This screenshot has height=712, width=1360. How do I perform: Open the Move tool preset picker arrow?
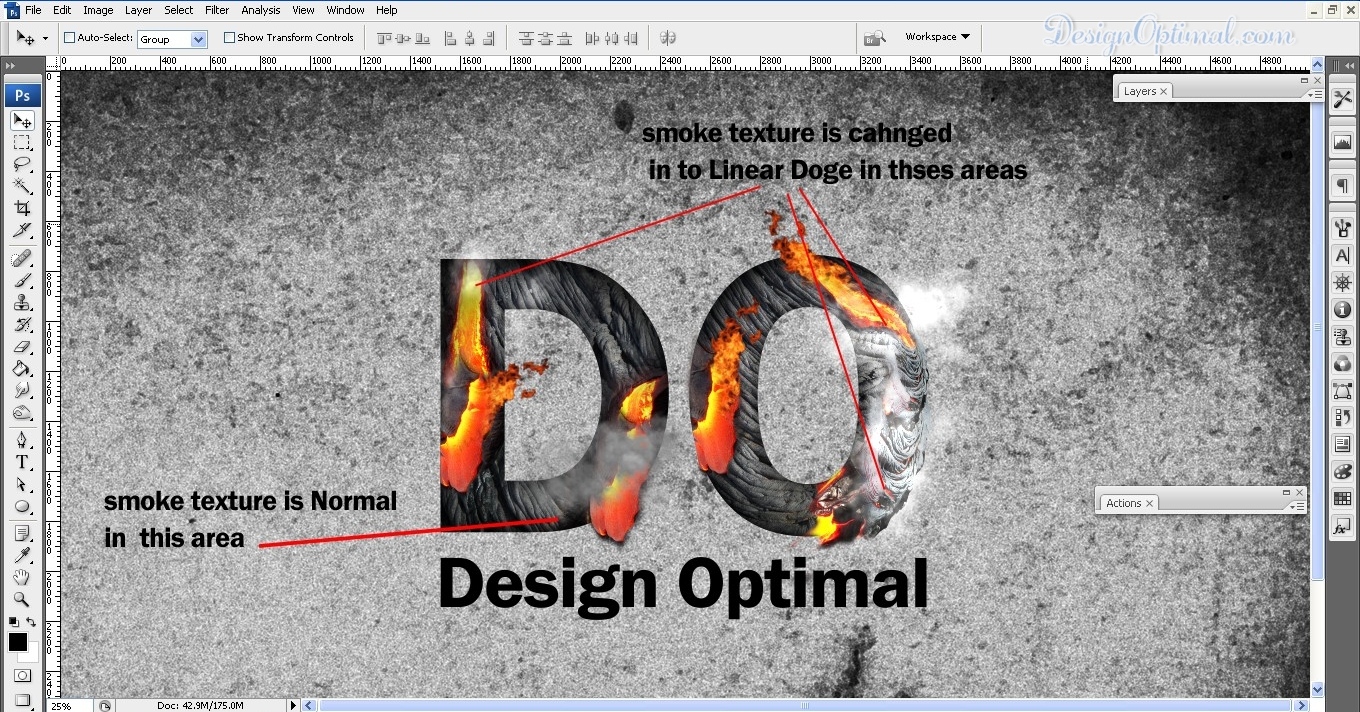point(45,39)
